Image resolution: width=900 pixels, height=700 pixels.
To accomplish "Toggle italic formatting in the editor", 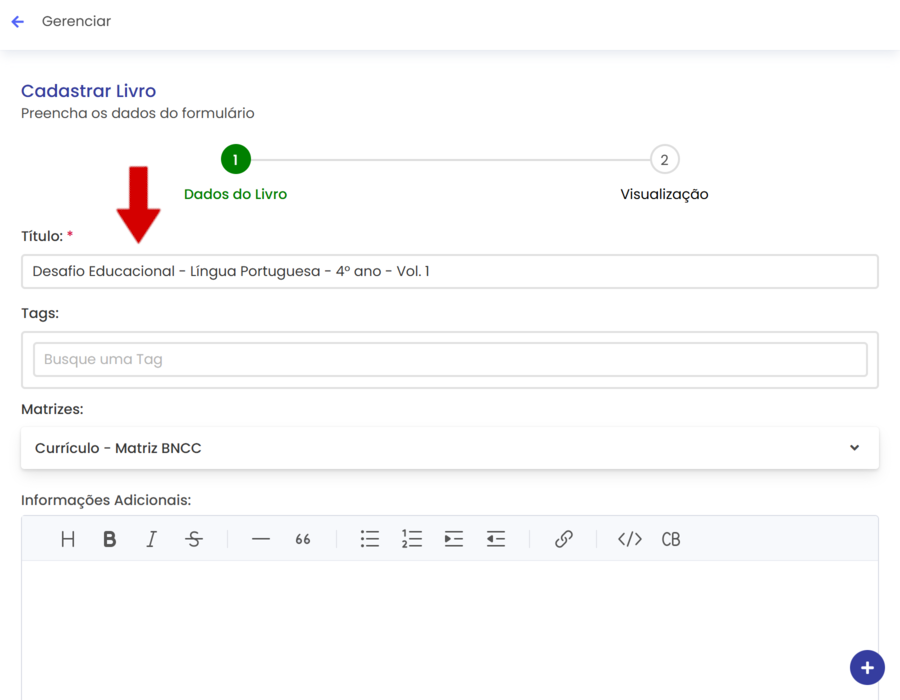I will click(152, 539).
